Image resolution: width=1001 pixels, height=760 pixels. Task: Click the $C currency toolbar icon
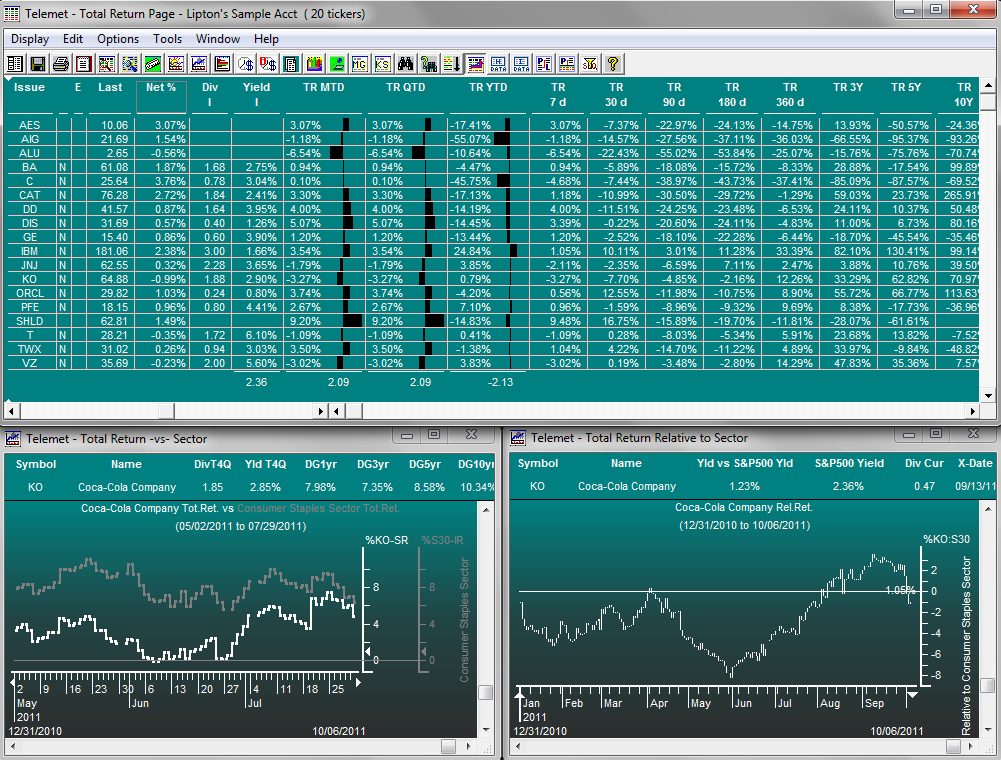pyautogui.click(x=244, y=63)
